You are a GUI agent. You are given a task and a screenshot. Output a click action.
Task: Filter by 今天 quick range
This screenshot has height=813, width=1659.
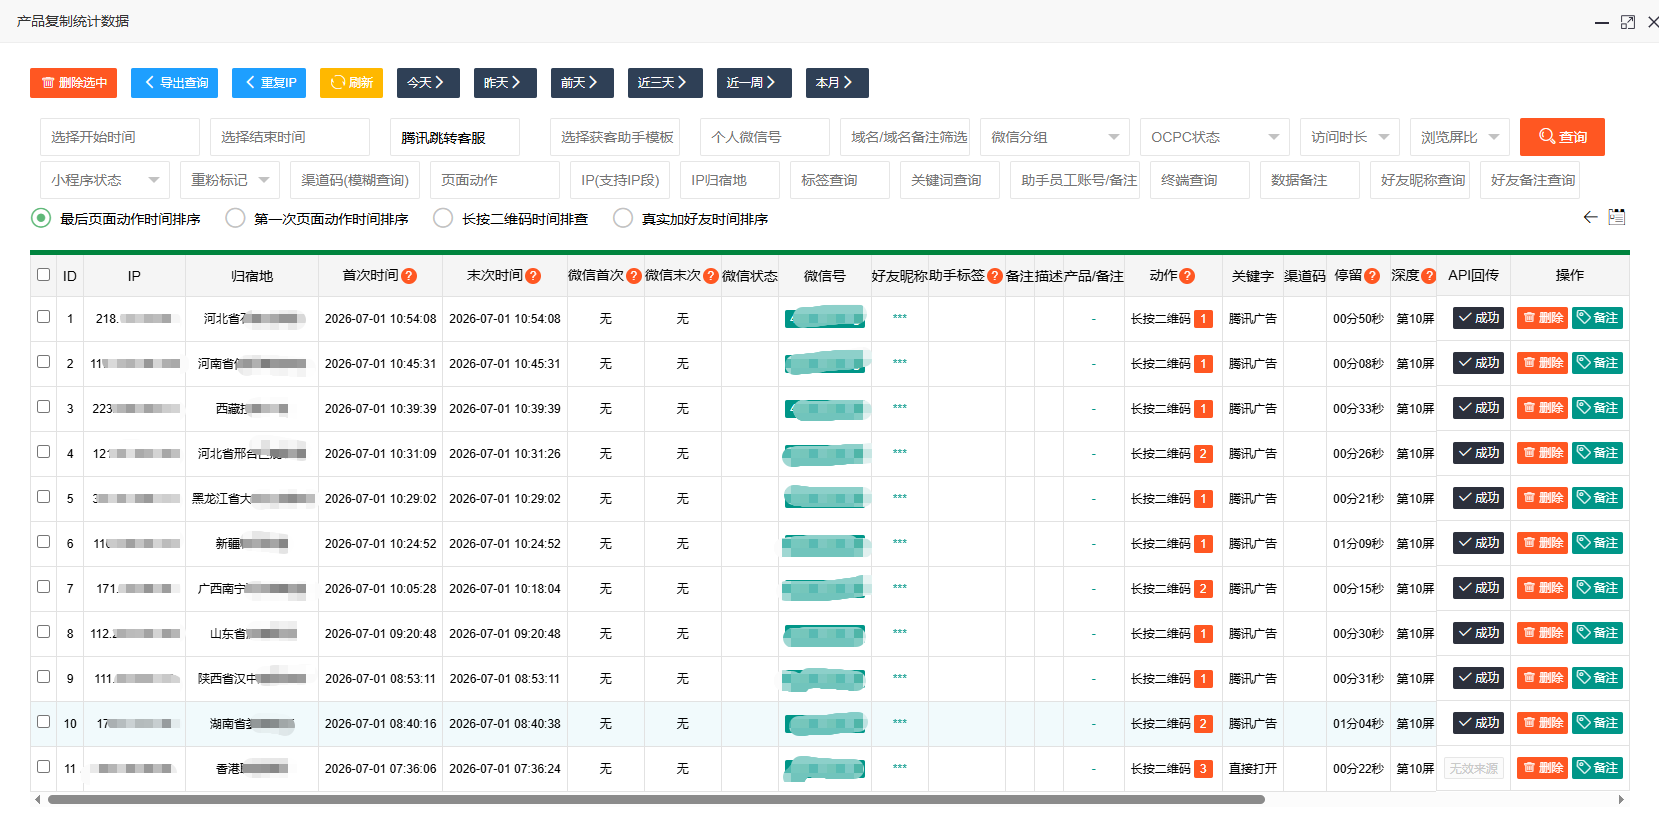coord(428,83)
